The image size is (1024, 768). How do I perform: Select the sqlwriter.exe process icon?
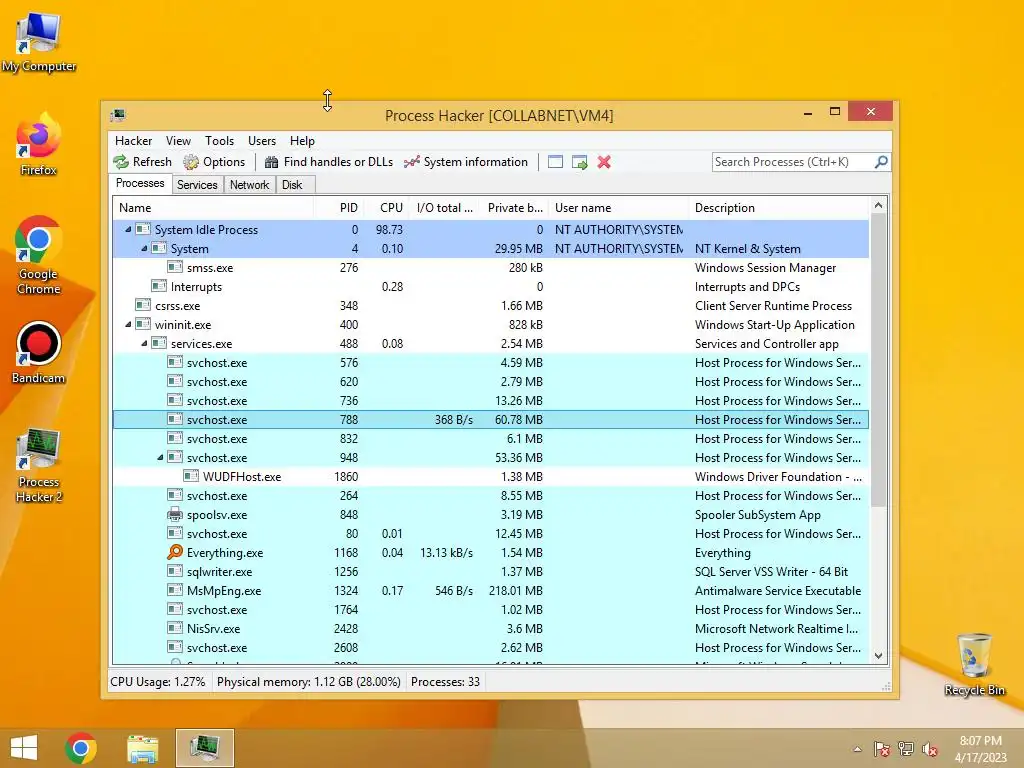(x=175, y=571)
